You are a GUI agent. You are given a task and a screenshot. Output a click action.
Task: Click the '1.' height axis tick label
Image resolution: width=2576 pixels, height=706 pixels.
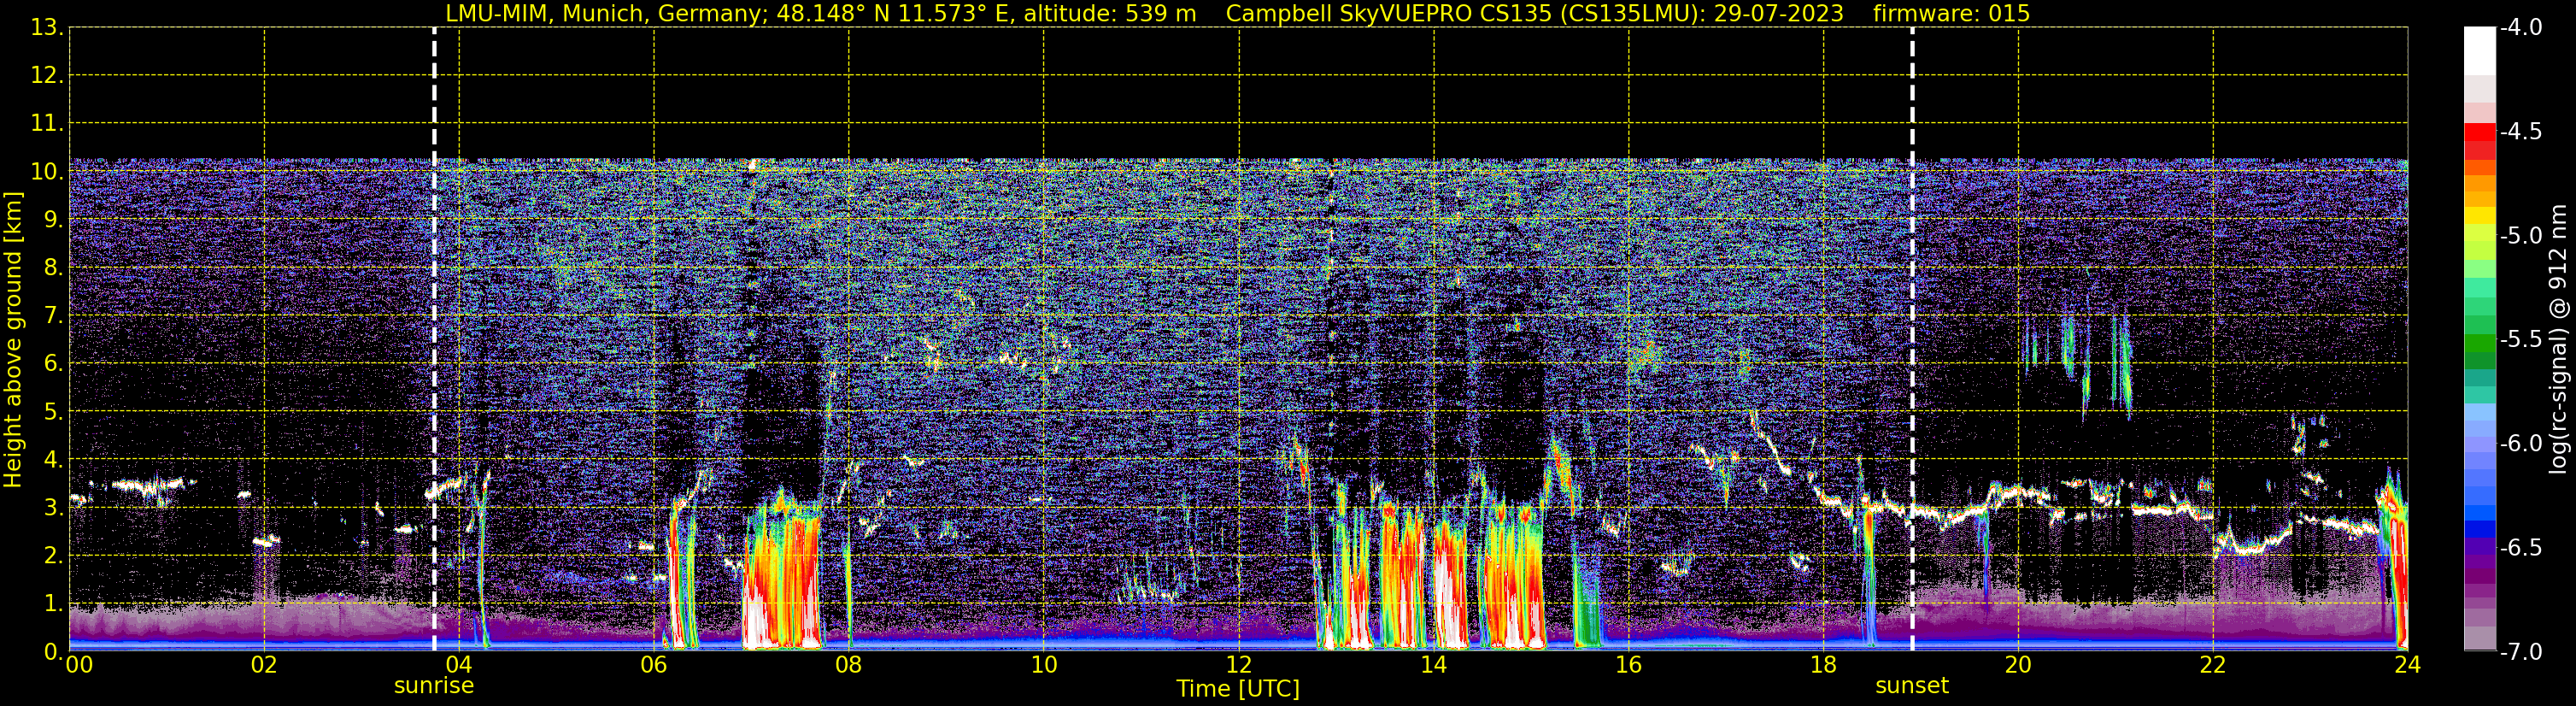point(53,604)
